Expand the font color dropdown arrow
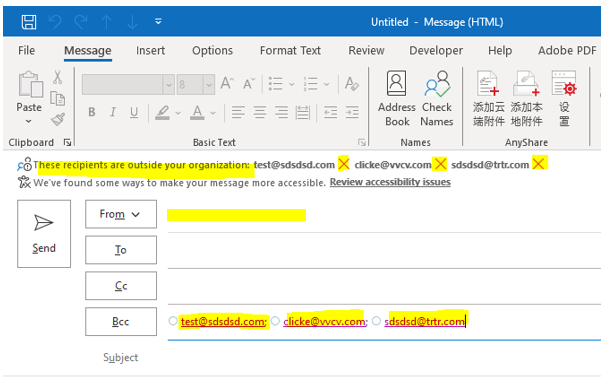The height and width of the screenshot is (387, 603). (213, 113)
